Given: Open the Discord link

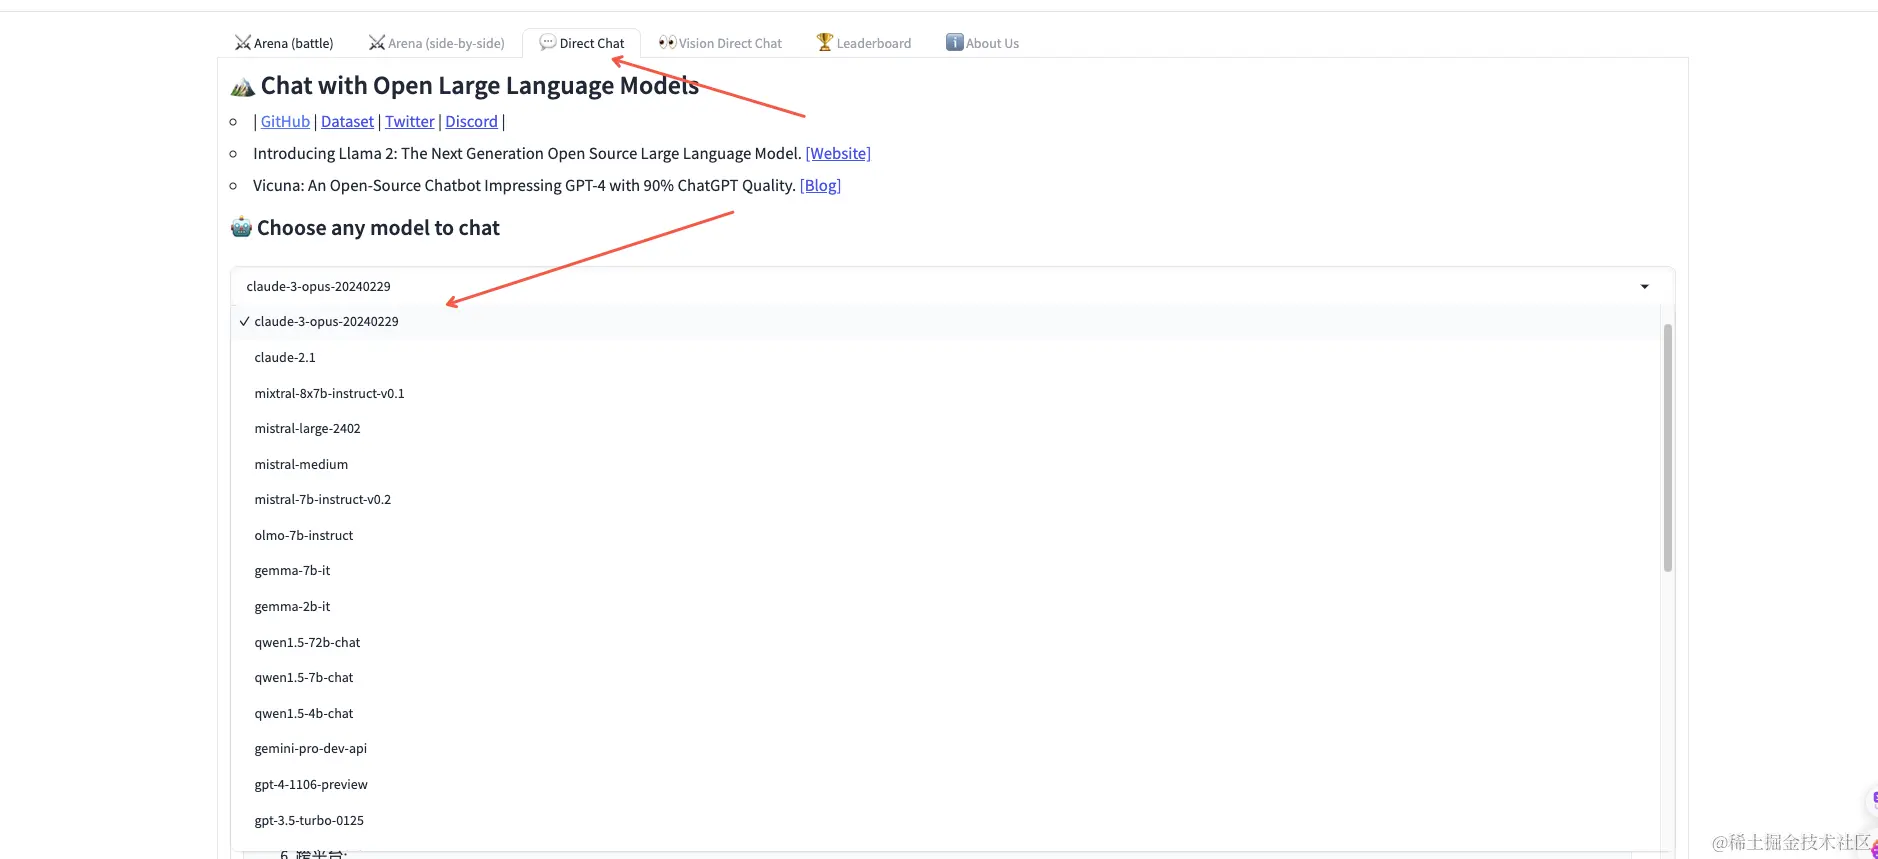Looking at the screenshot, I should [x=471, y=121].
